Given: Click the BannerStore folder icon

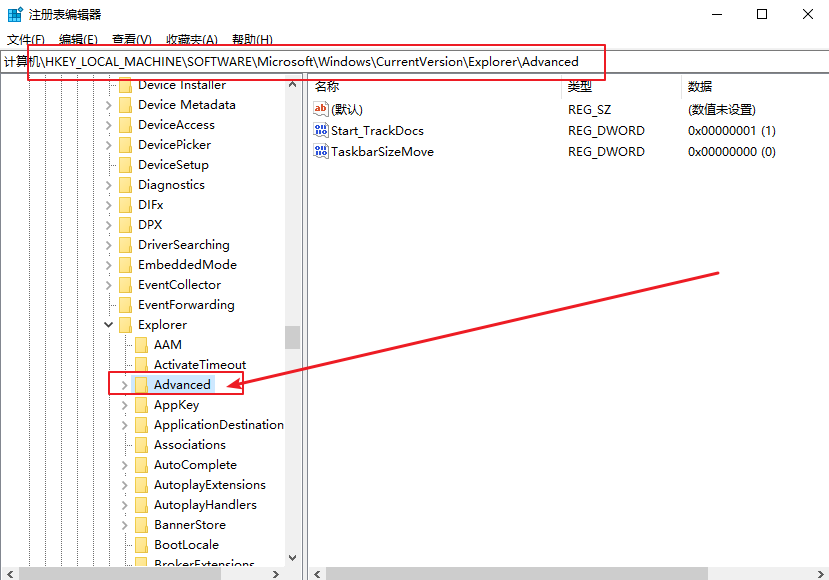Looking at the screenshot, I should [x=141, y=525].
